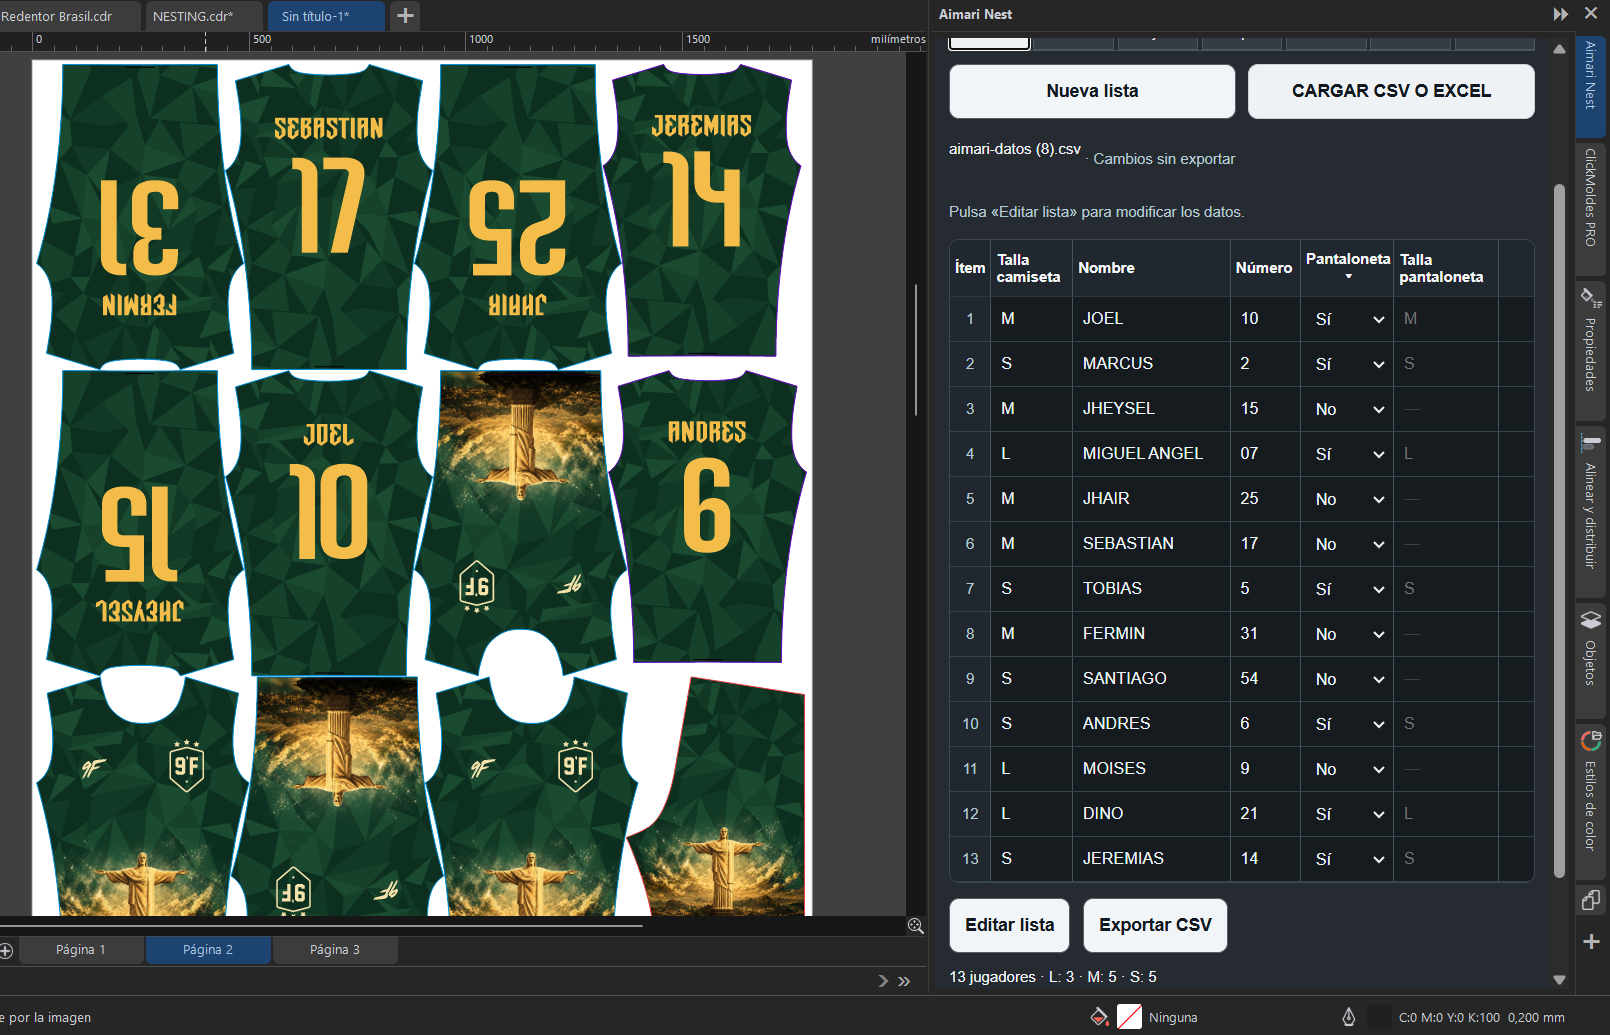Switch to the Redentor Brasil.cdr document tab
Screen dimensions: 1610x1035
pos(70,16)
